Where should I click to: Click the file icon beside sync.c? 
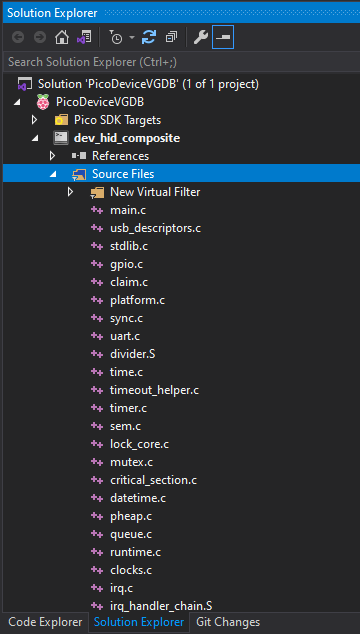[x=97, y=318]
